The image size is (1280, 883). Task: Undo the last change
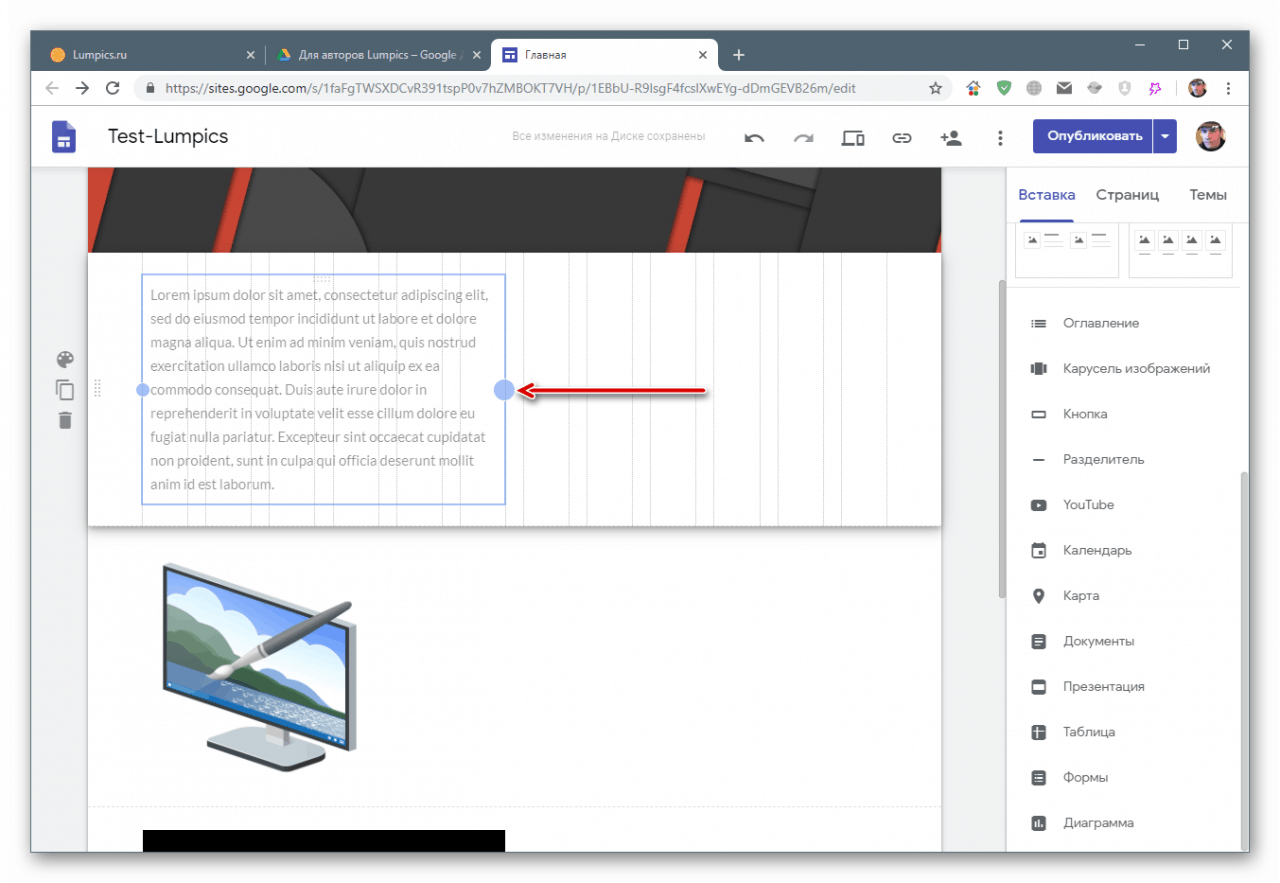(x=754, y=138)
